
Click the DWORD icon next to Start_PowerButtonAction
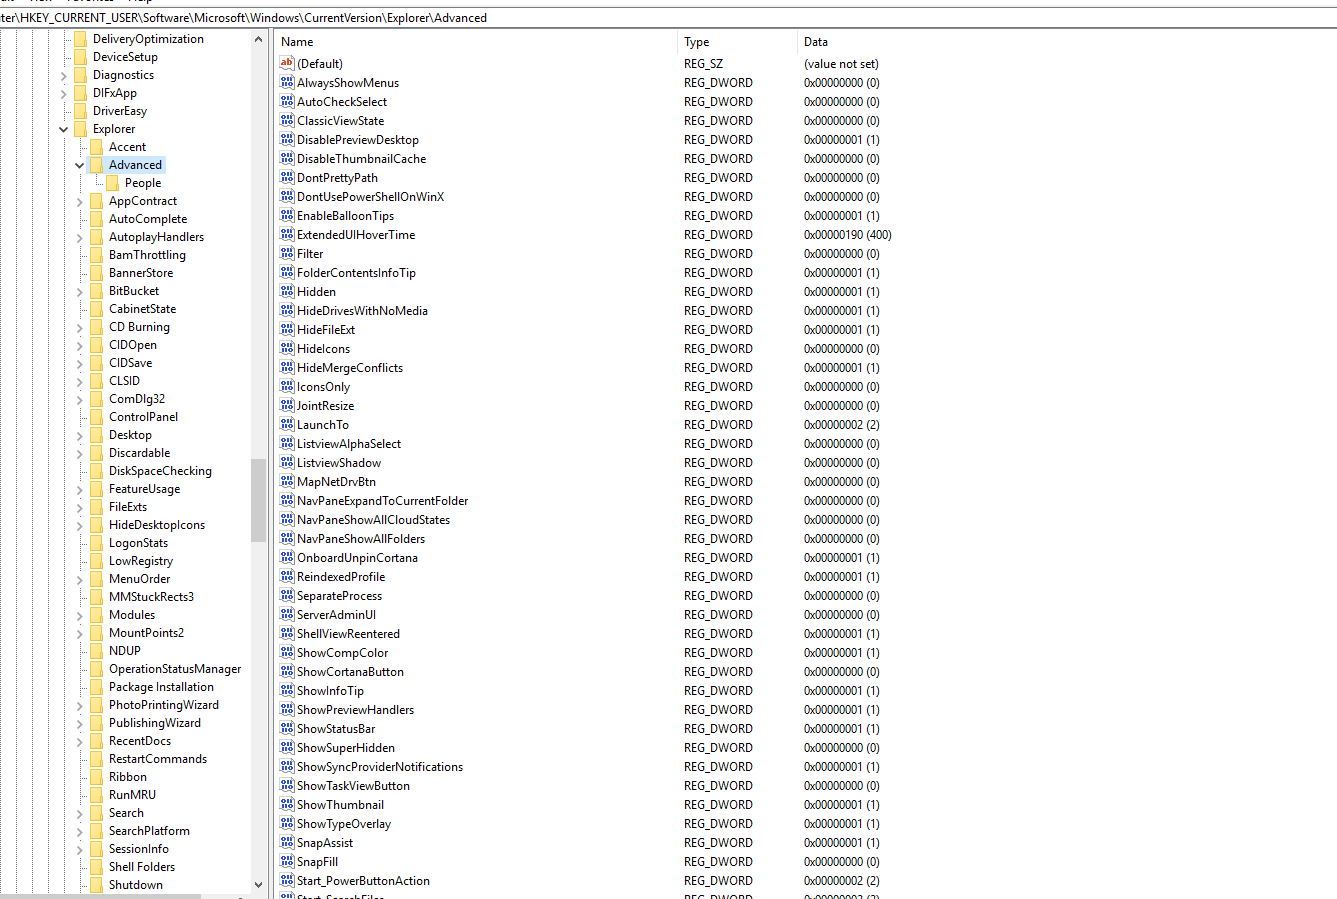287,880
